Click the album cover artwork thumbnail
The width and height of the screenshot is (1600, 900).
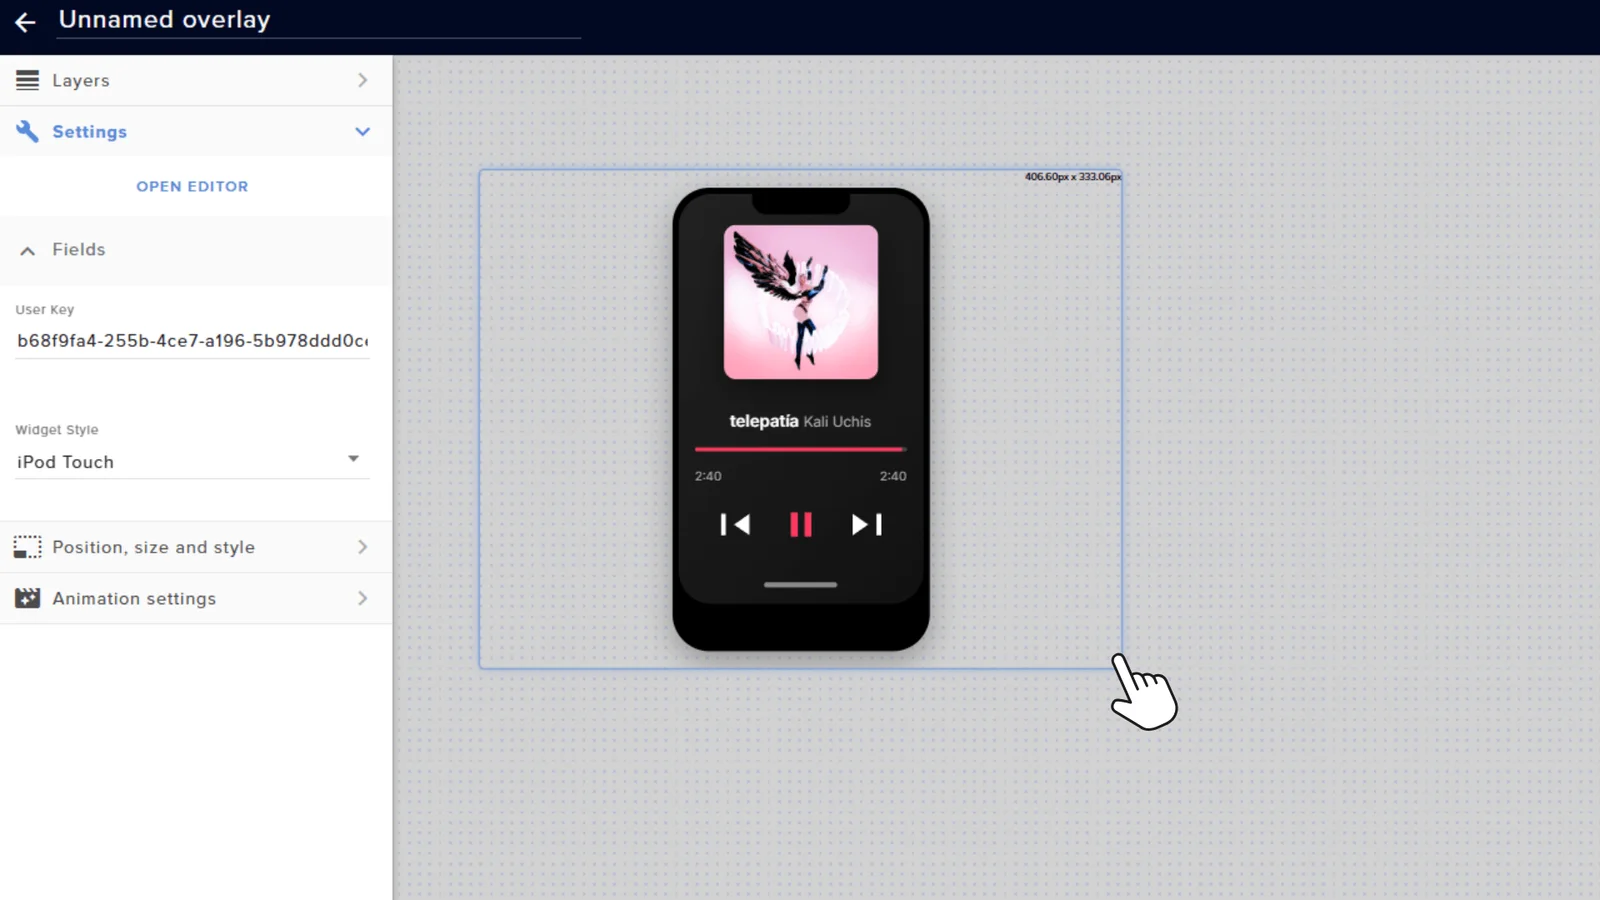(800, 302)
